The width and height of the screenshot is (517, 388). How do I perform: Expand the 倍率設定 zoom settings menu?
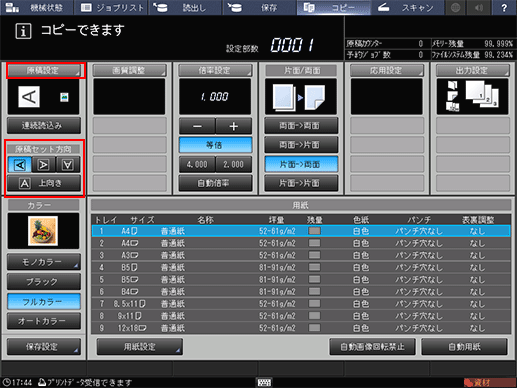[x=215, y=70]
